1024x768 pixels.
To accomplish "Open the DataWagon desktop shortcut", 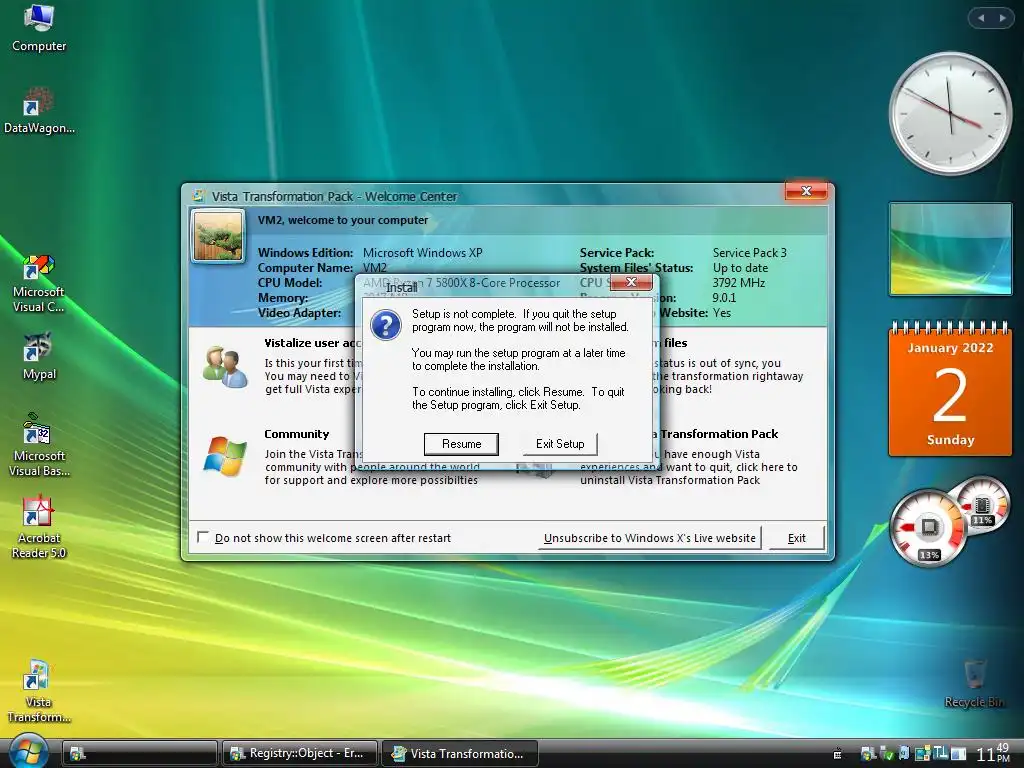I will [39, 111].
